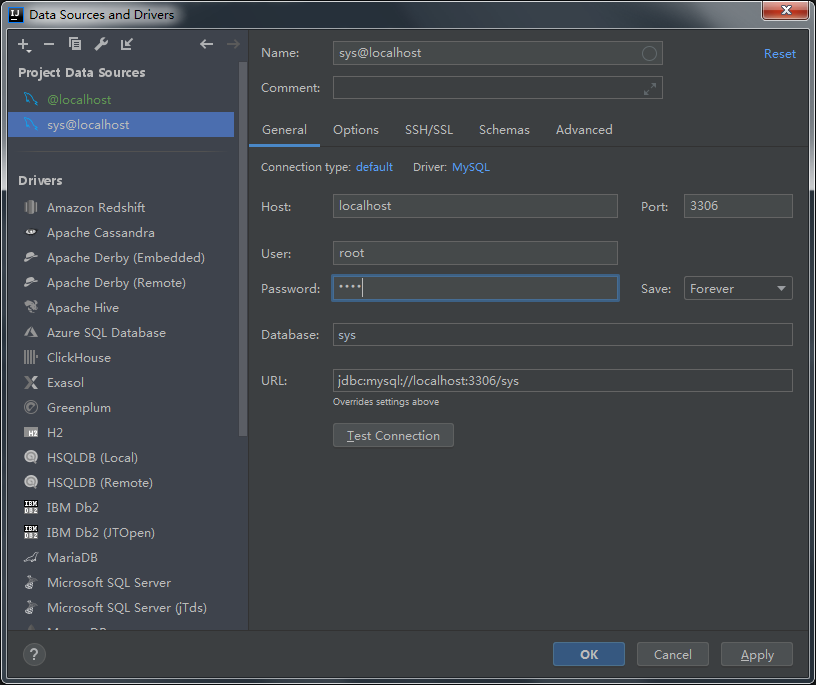Switch to the General tab
Image resolution: width=816 pixels, height=685 pixels.
[284, 130]
